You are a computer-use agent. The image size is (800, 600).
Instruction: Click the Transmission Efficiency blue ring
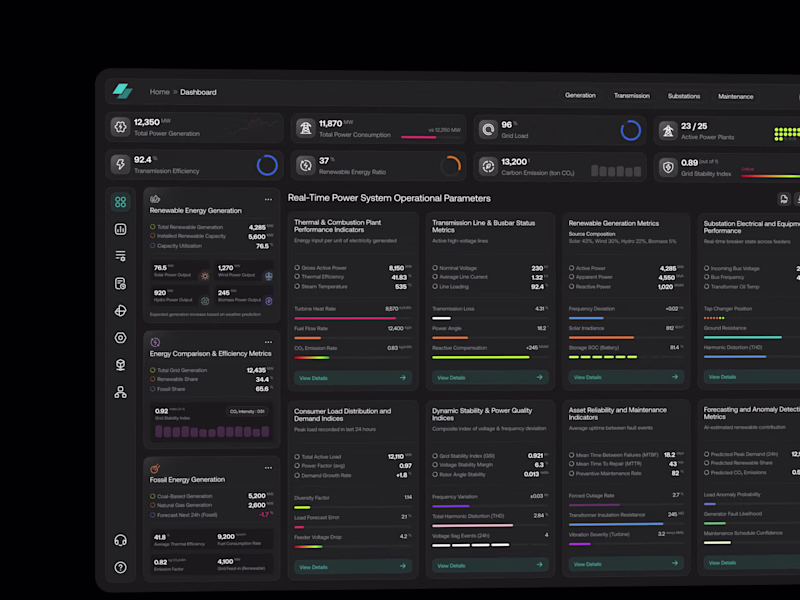pyautogui.click(x=267, y=165)
